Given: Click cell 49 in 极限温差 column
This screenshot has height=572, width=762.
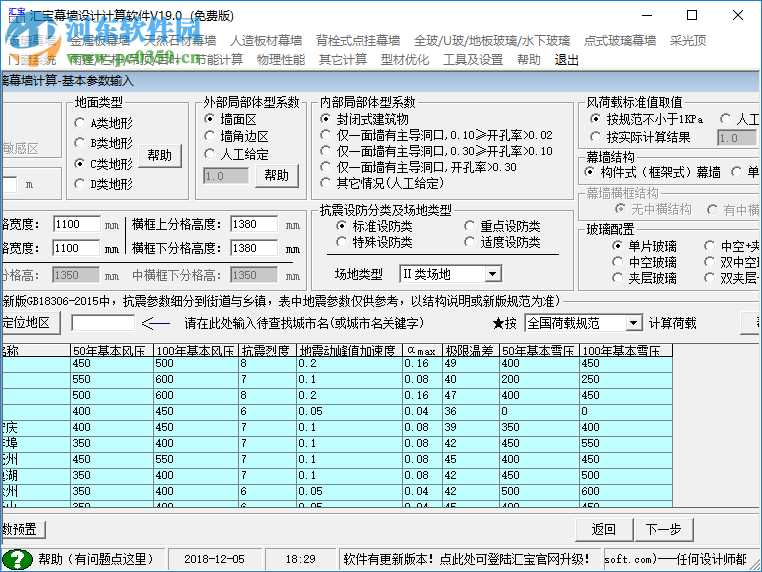Looking at the screenshot, I should [x=471, y=364].
